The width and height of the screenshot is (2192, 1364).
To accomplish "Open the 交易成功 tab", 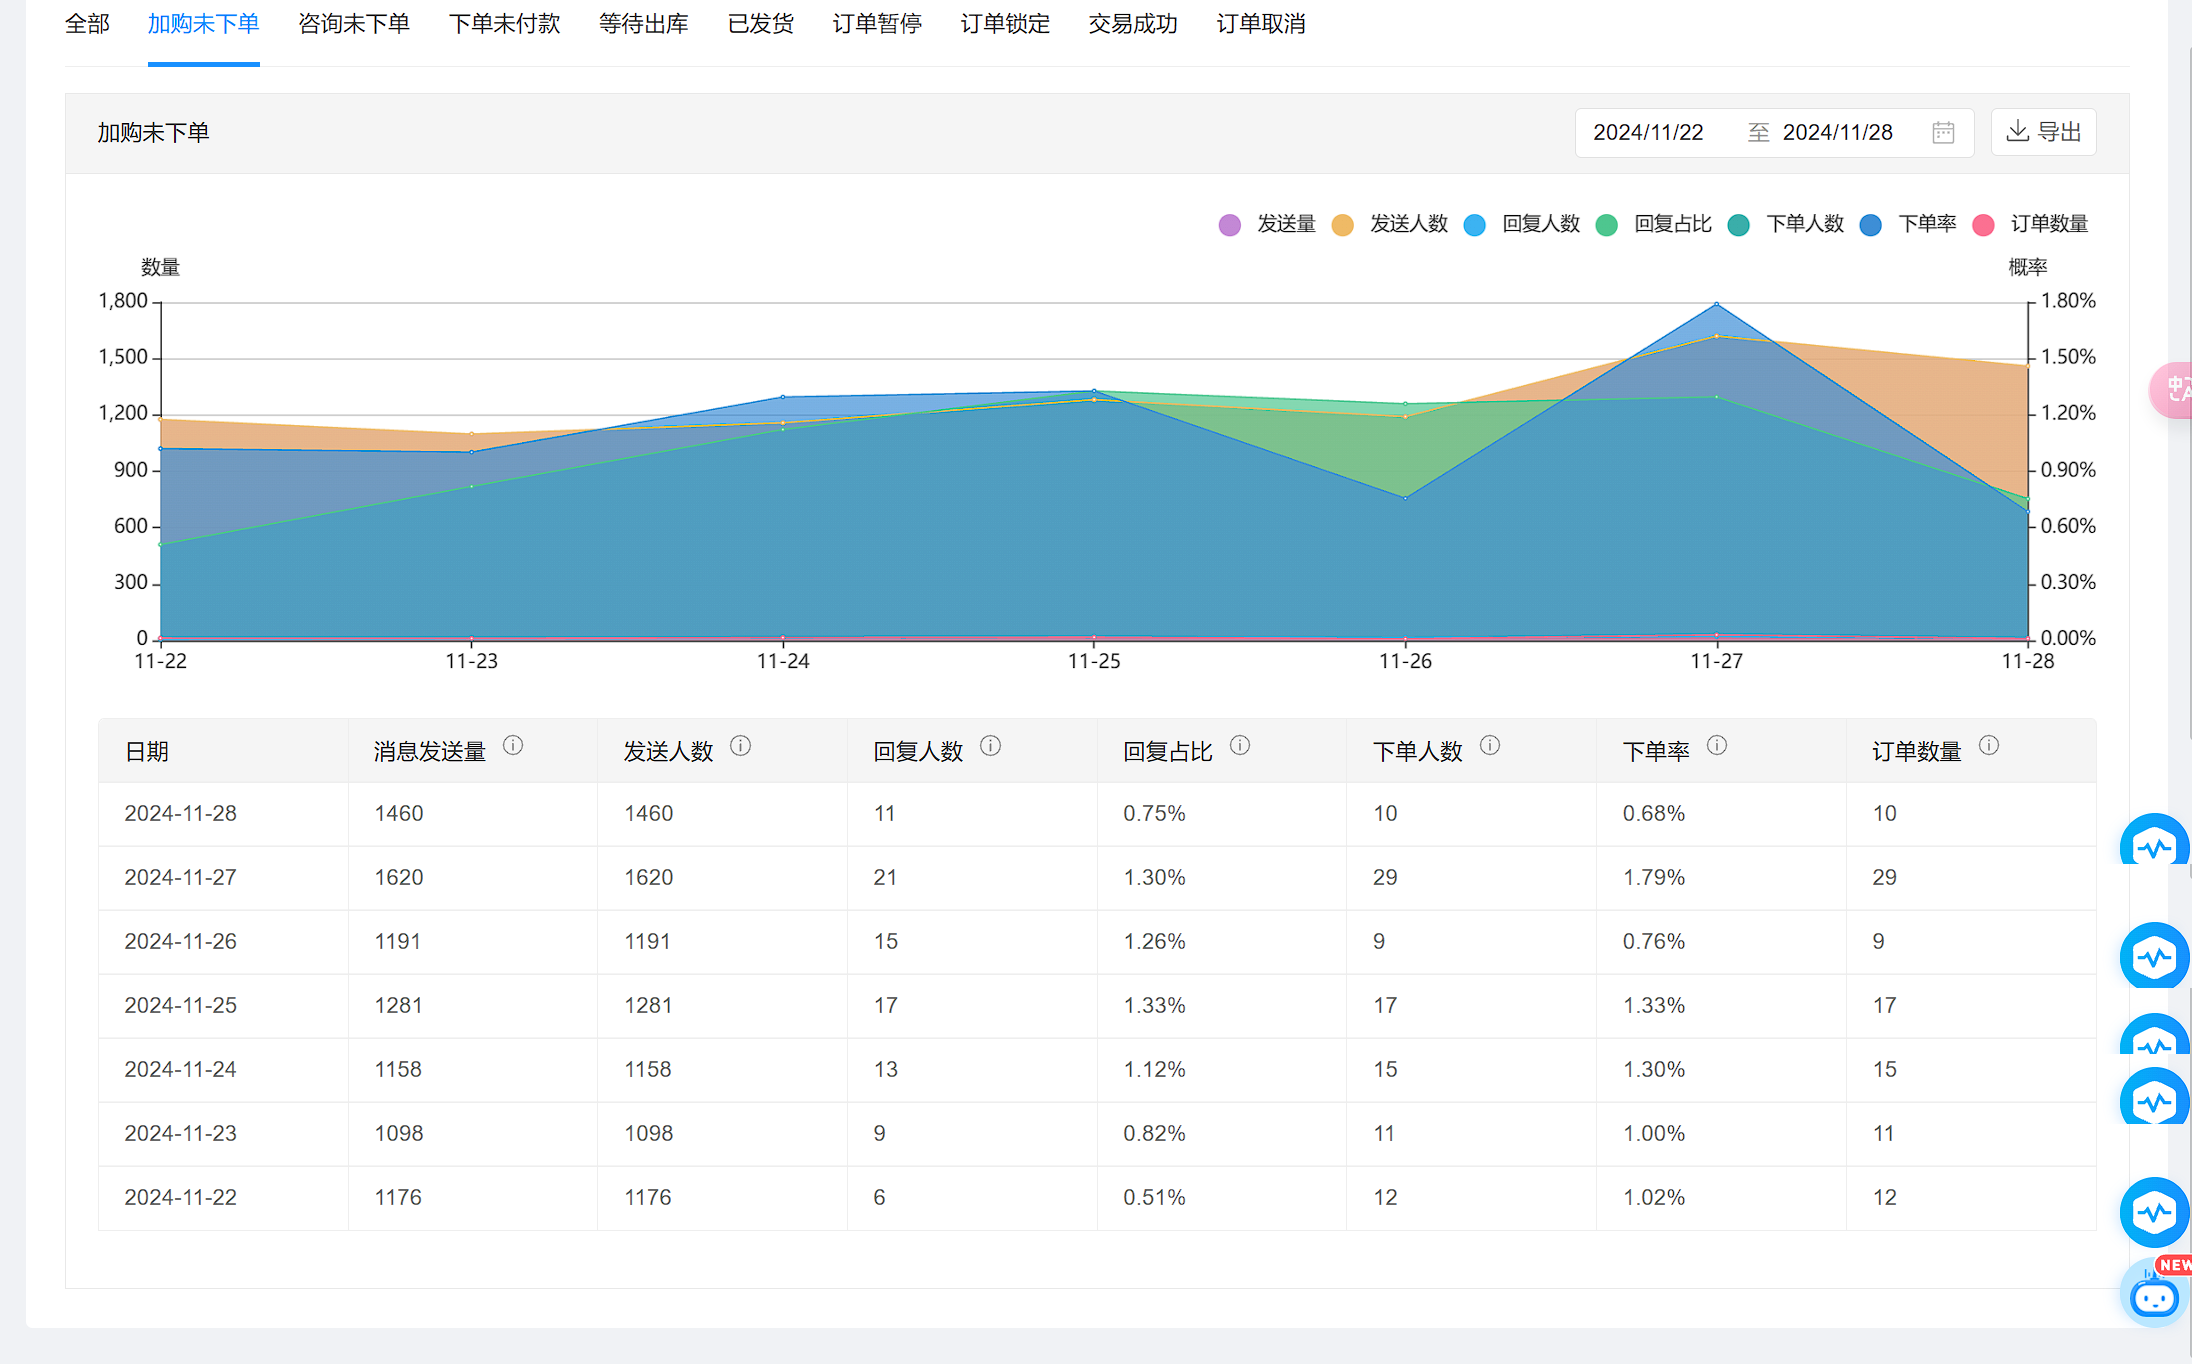I will 1133,24.
